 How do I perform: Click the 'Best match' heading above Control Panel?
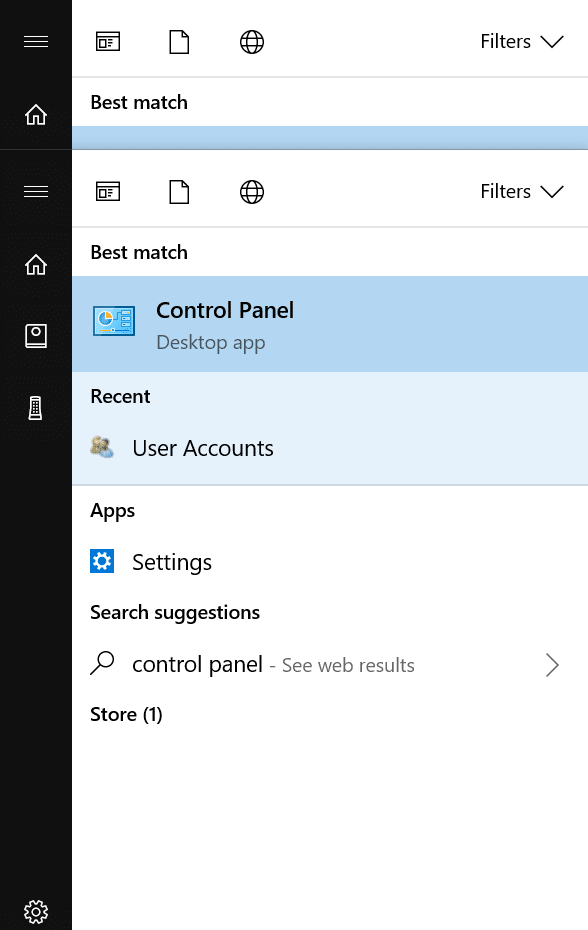tap(139, 252)
